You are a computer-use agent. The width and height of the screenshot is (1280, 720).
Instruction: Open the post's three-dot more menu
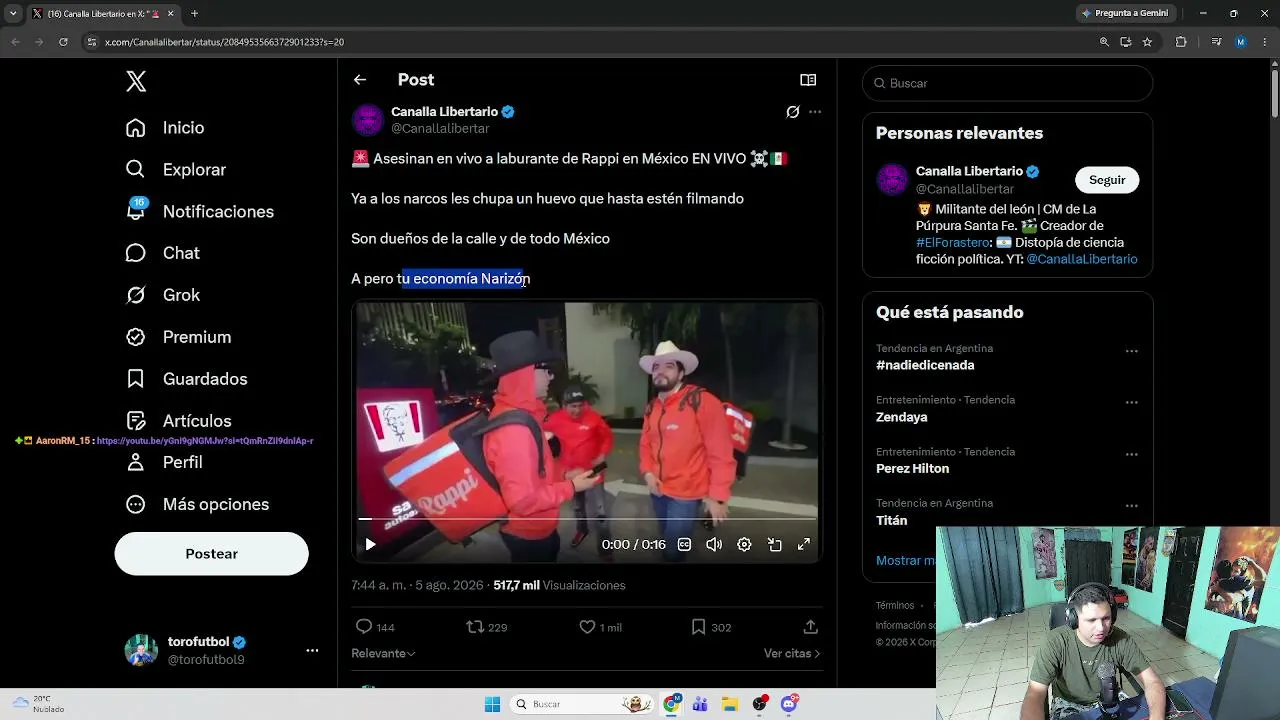815,112
